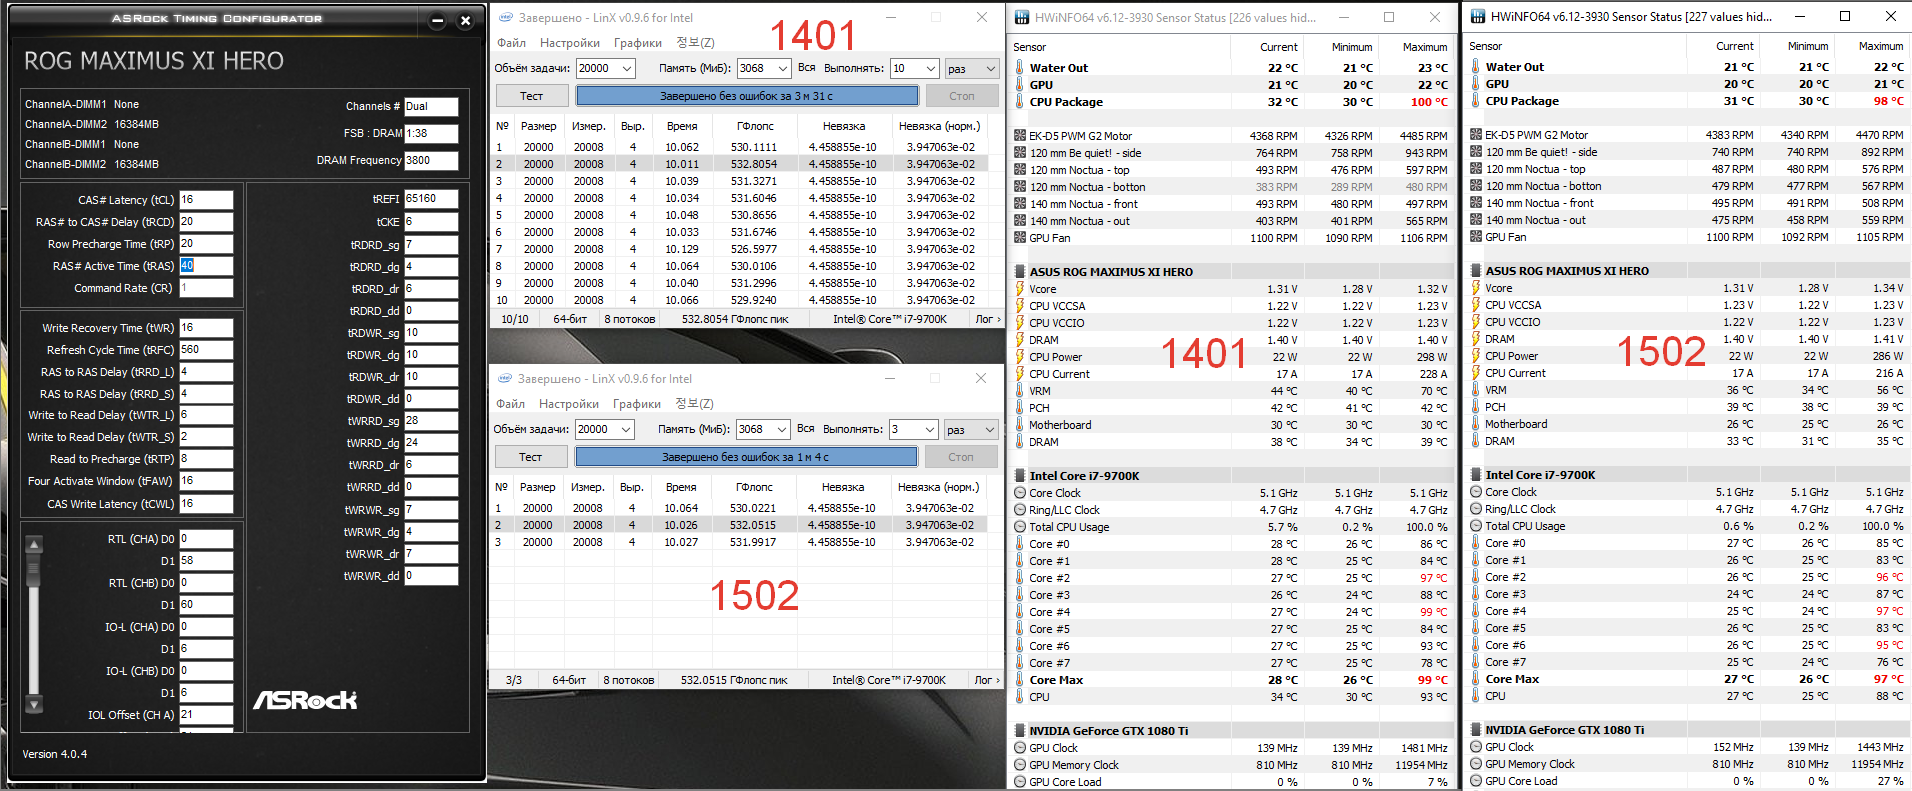Select the row with 531.9917 ГФлопс in the lower LinX window

coord(739,542)
